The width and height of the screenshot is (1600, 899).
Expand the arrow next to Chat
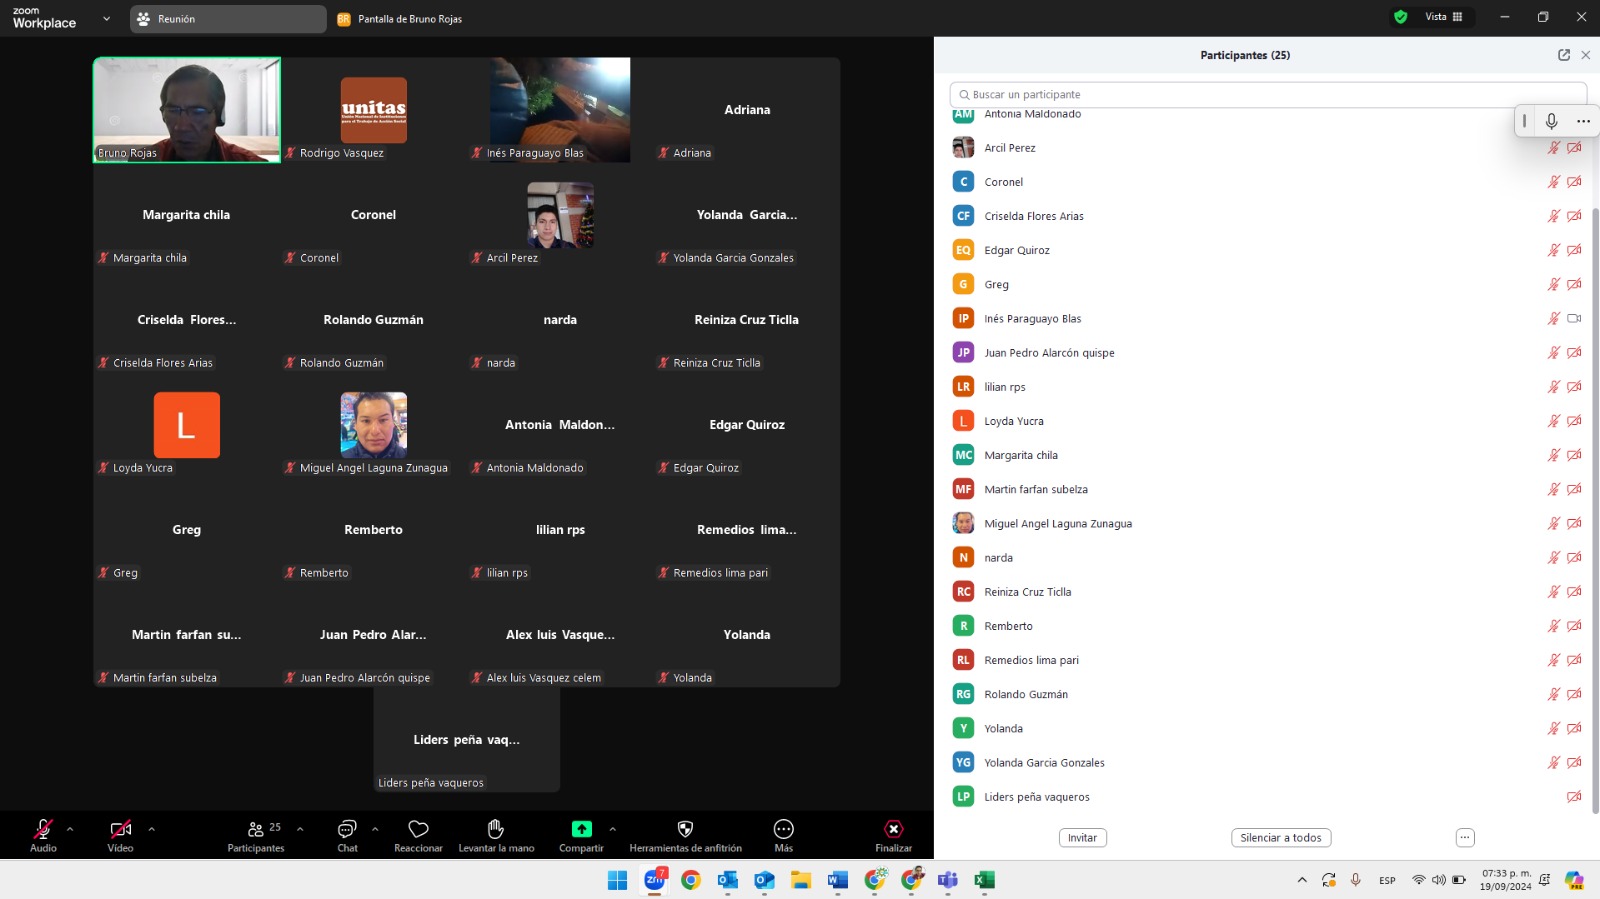click(x=375, y=829)
